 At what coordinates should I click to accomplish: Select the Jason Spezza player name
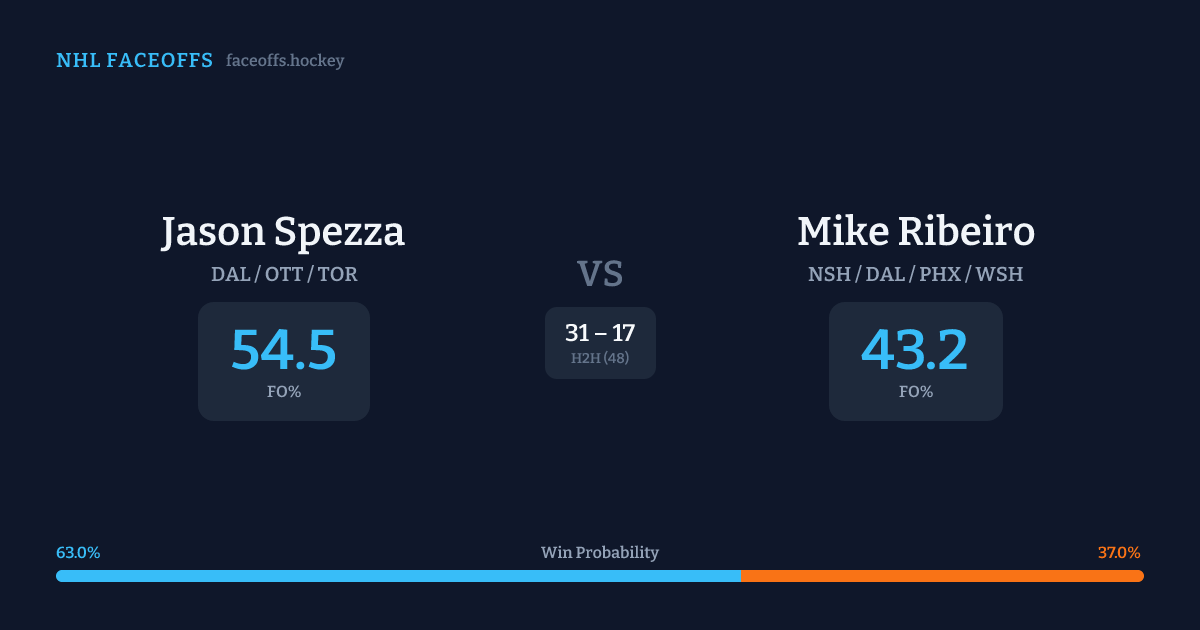pos(283,232)
